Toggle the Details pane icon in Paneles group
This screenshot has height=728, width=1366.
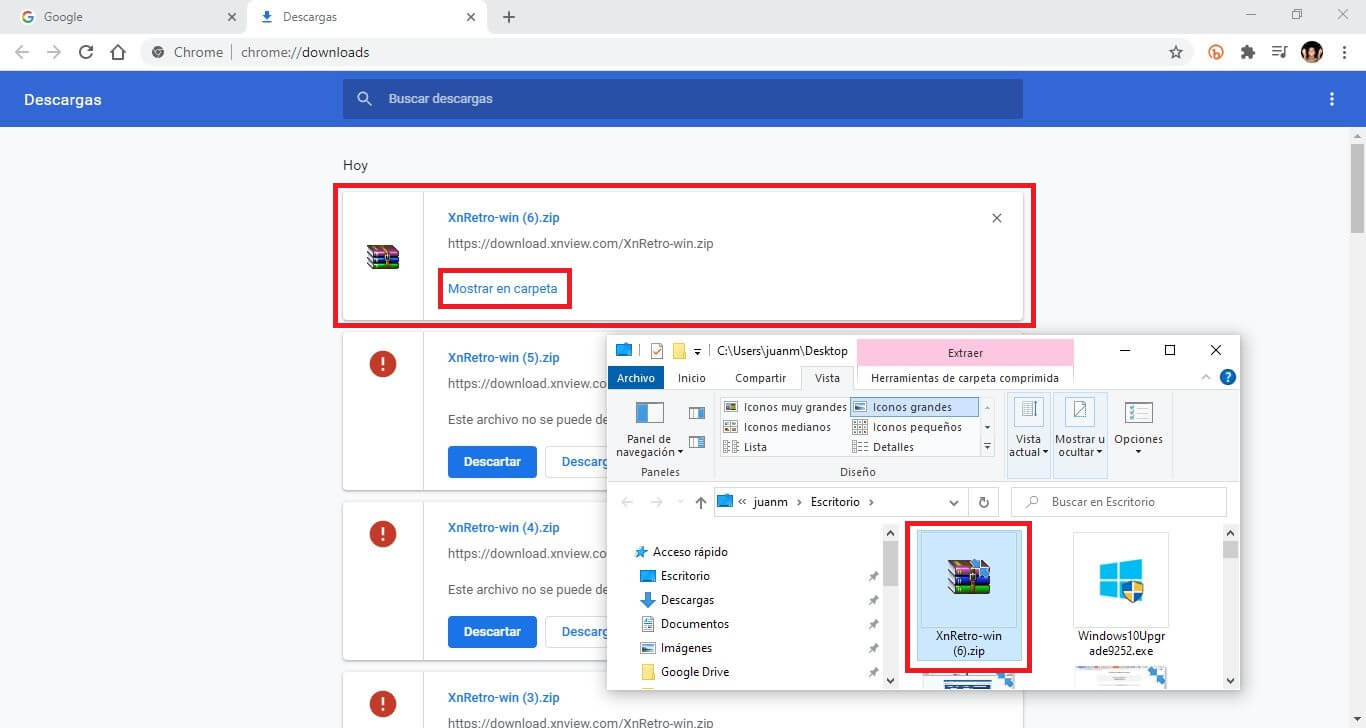pyautogui.click(x=697, y=442)
